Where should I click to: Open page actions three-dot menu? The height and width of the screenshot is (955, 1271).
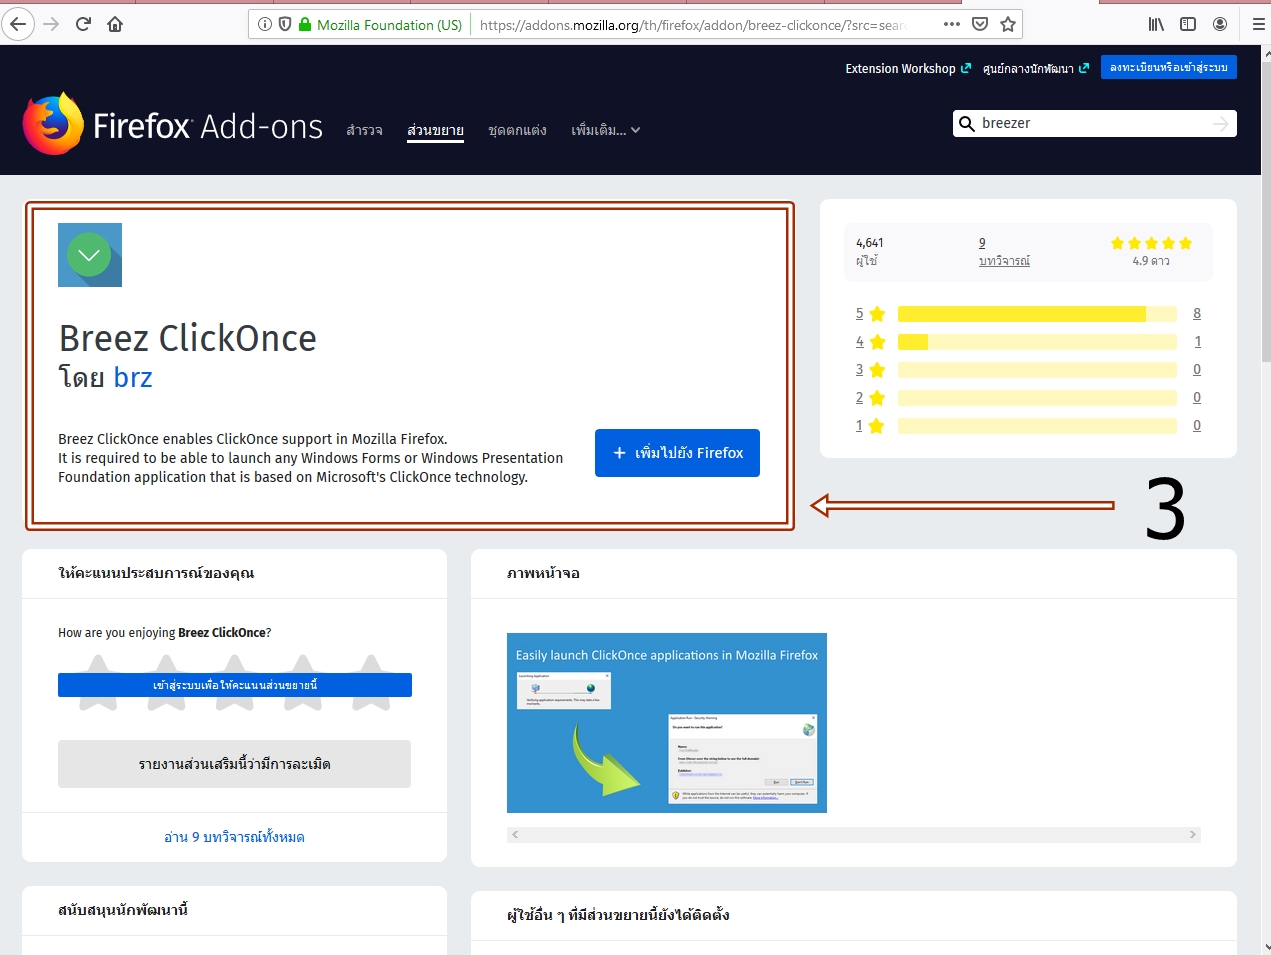coord(952,24)
